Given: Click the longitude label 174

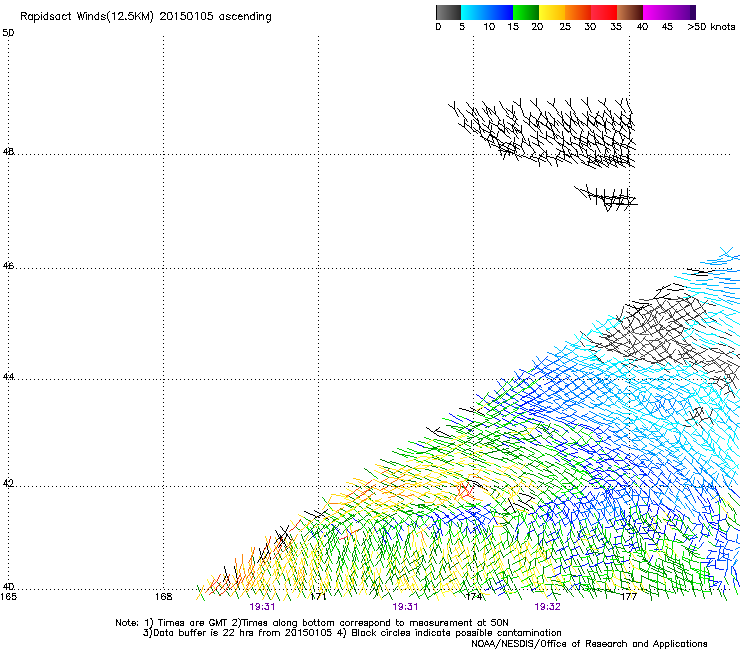Looking at the screenshot, I should (474, 597).
